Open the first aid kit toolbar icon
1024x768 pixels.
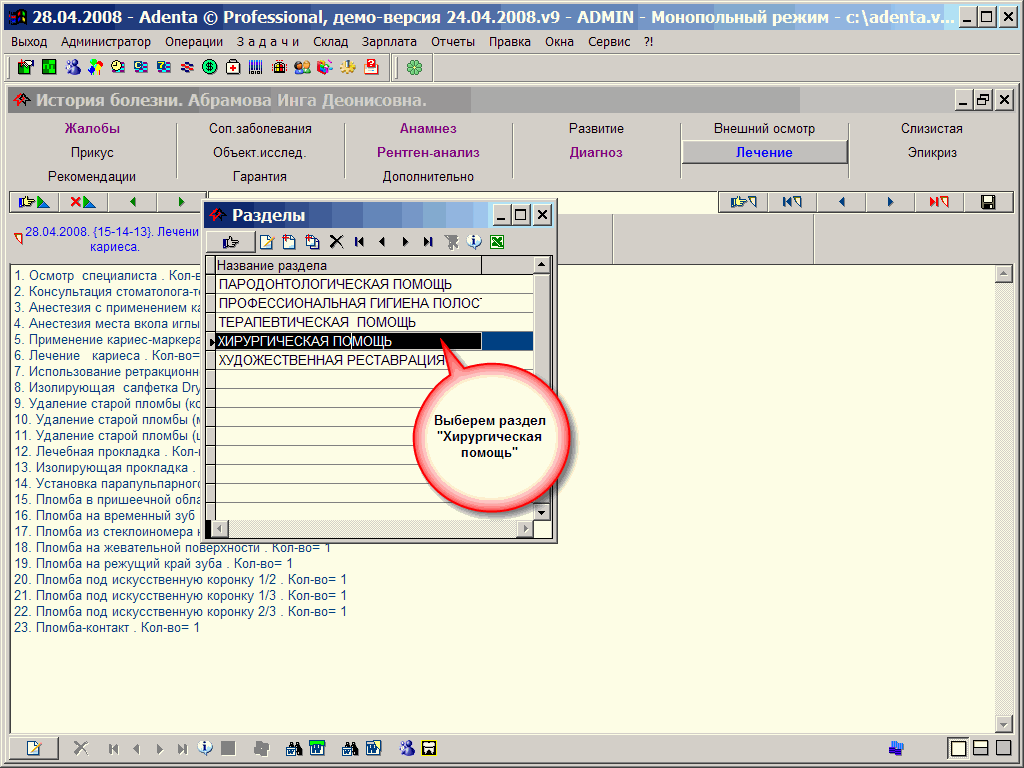[233, 67]
